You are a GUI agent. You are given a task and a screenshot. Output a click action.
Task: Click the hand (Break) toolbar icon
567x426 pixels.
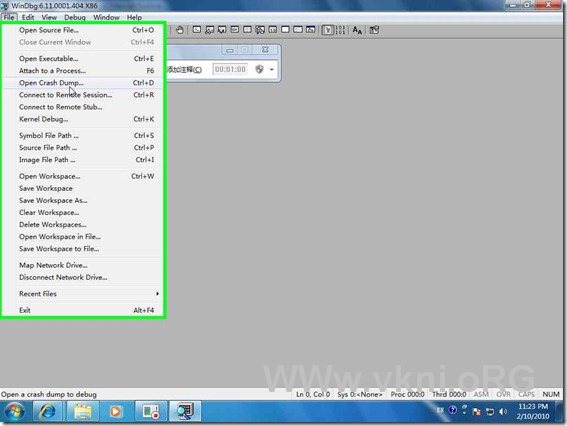(180, 30)
